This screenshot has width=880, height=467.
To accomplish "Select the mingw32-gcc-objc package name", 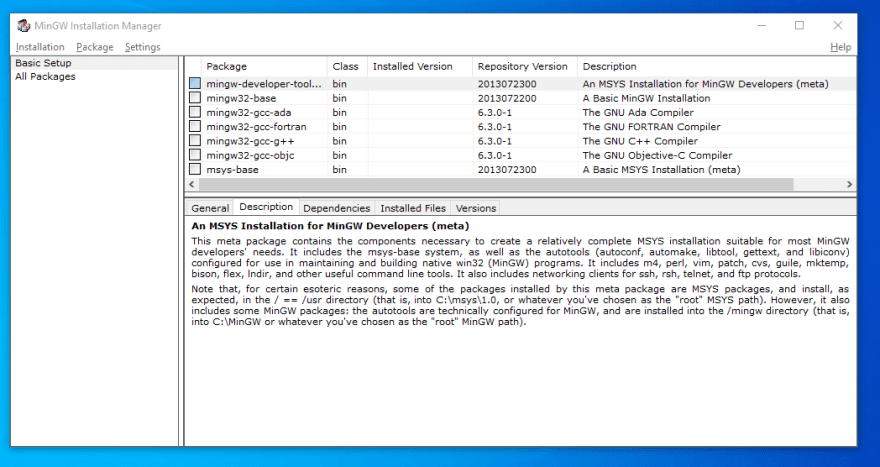I will pyautogui.click(x=250, y=155).
